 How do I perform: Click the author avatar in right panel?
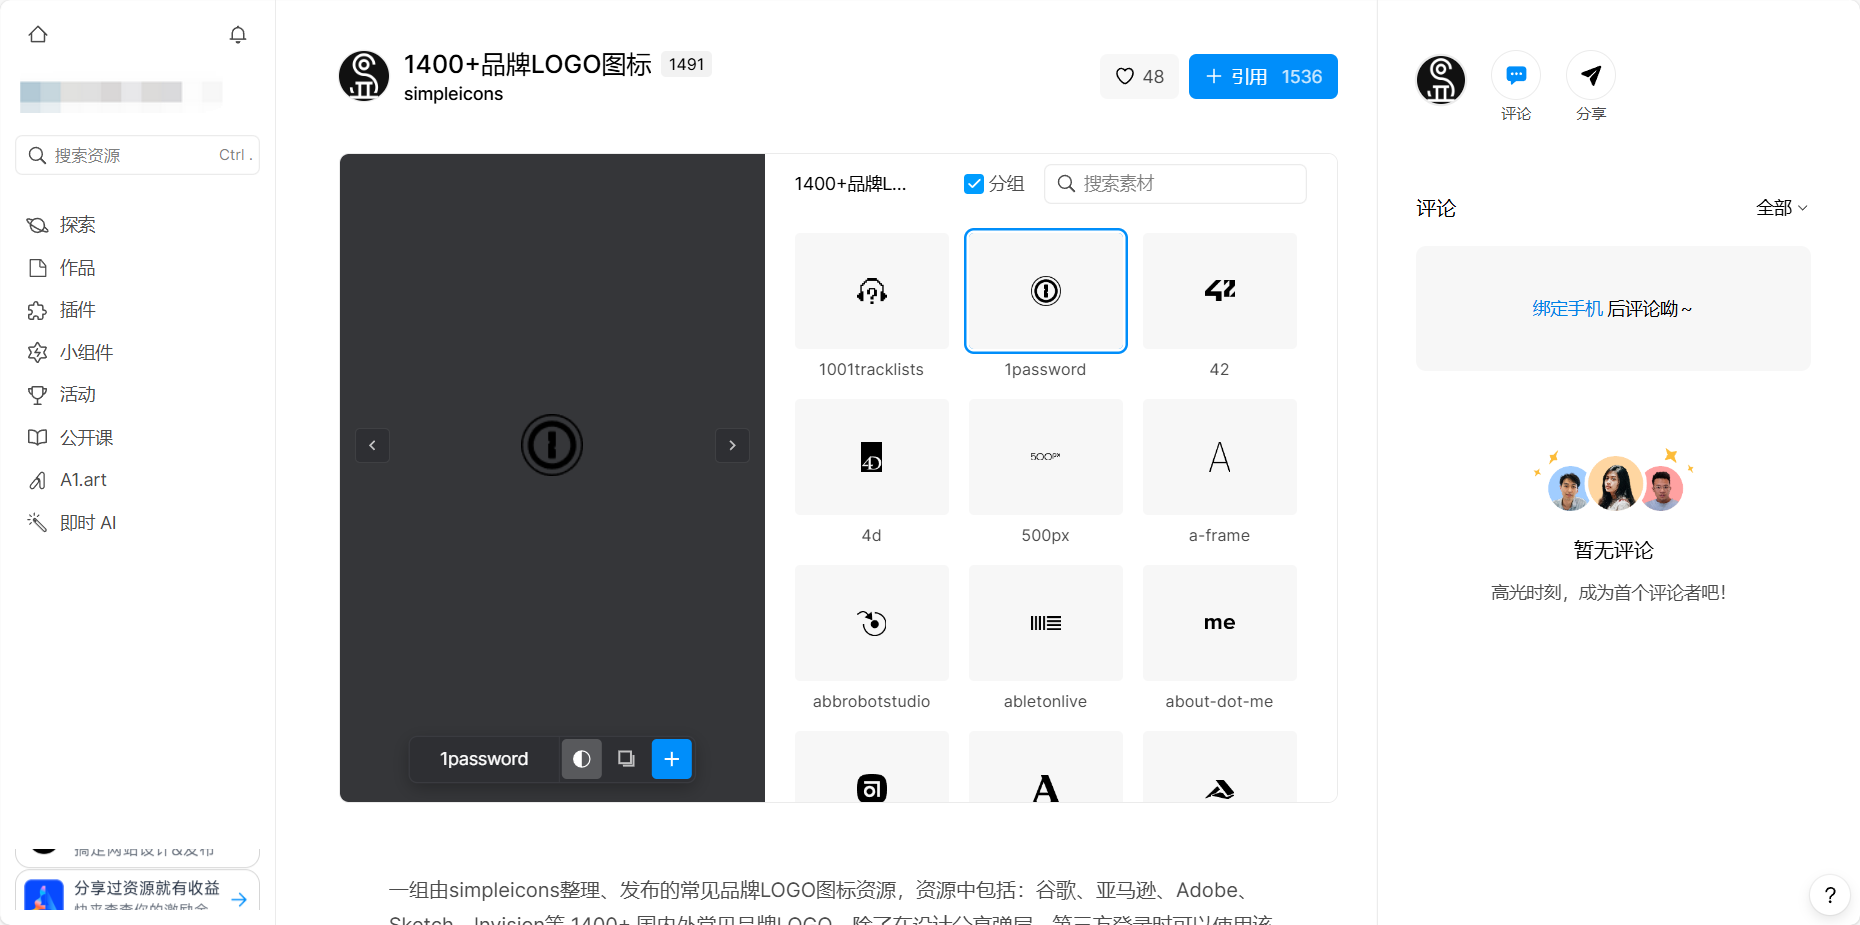(1441, 80)
